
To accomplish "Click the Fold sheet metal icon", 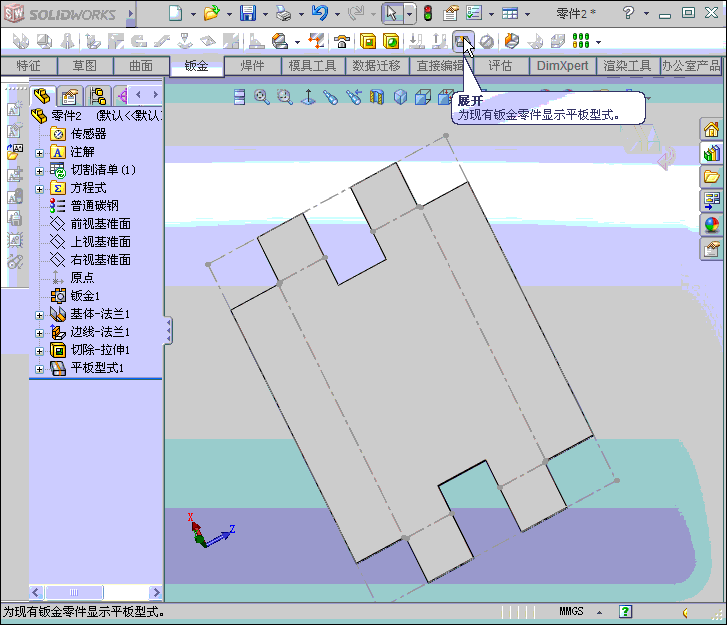I will 439,41.
